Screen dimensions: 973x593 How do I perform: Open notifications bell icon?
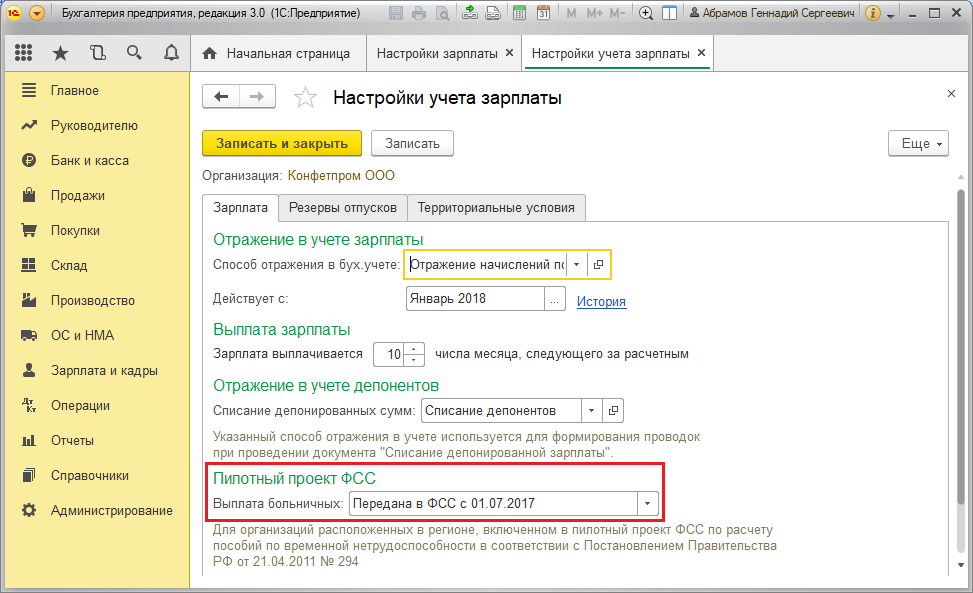tap(171, 53)
